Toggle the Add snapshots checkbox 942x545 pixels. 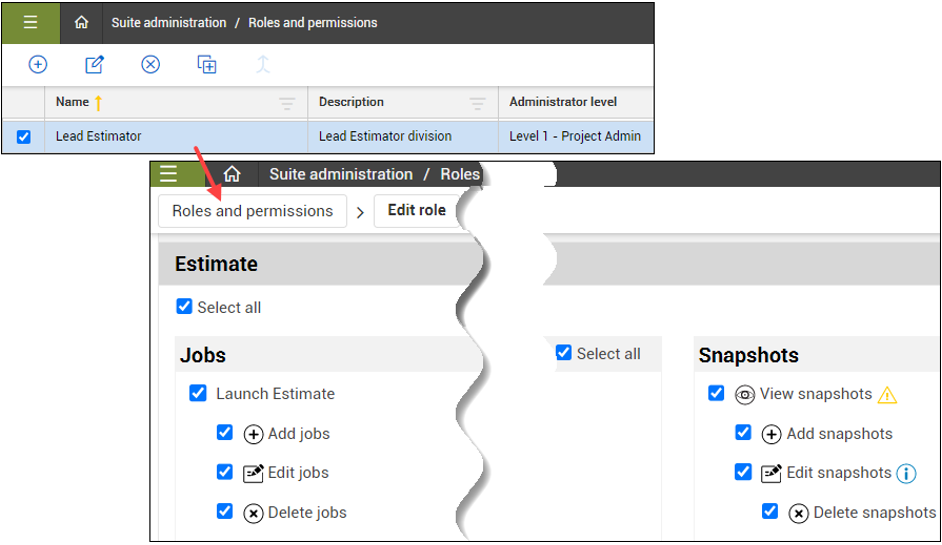coord(743,433)
